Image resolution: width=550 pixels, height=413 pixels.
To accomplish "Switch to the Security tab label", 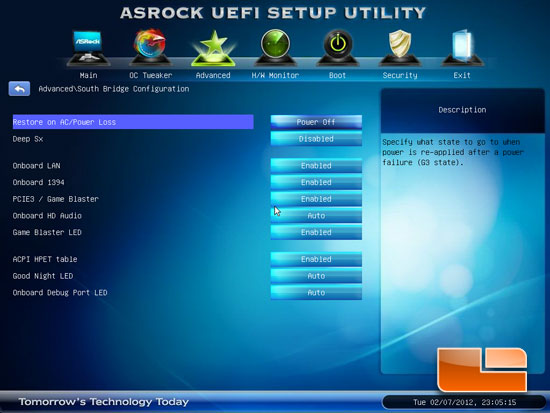I will click(x=400, y=75).
